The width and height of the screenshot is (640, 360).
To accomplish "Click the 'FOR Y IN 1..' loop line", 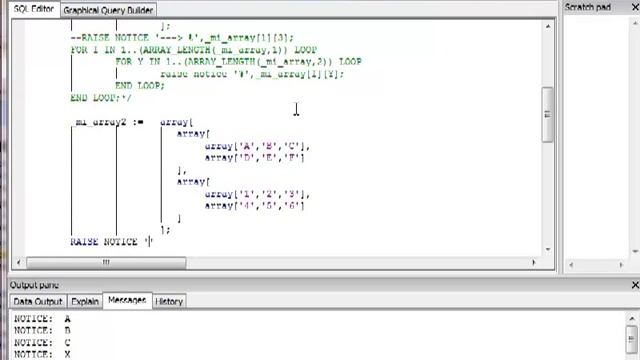I will [238, 62].
